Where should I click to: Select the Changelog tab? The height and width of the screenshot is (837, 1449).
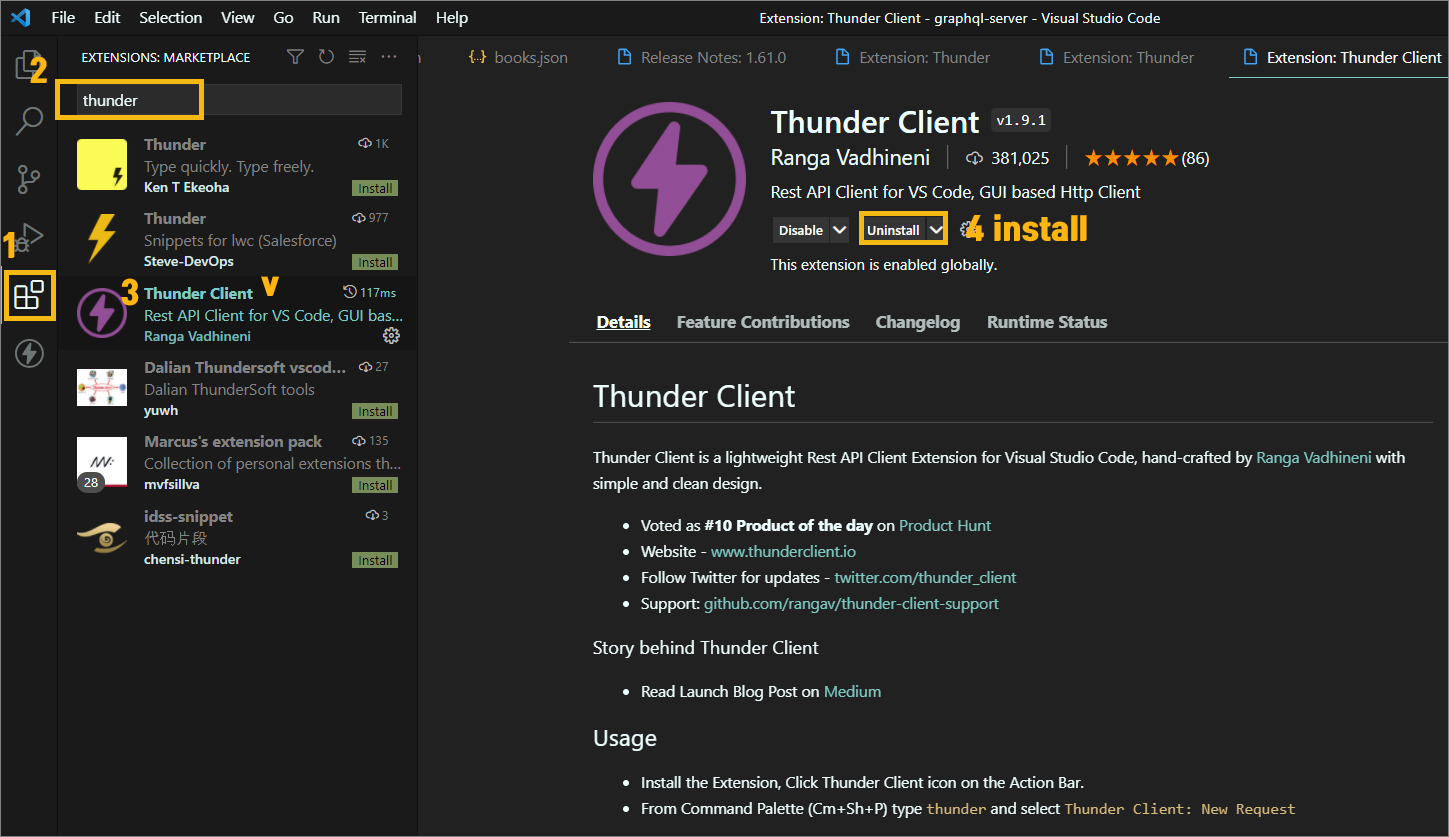point(918,322)
